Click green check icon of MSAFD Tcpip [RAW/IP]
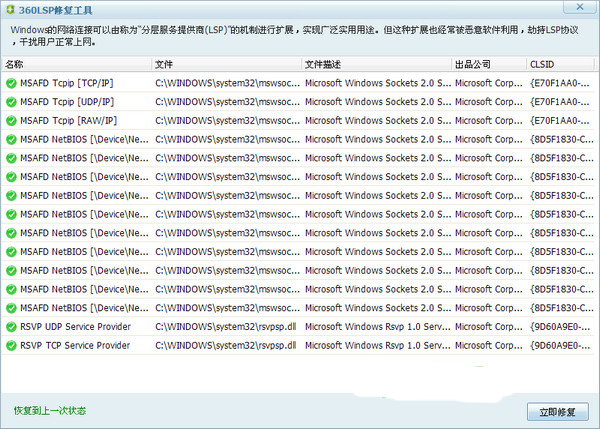The width and height of the screenshot is (600, 429). [x=11, y=121]
